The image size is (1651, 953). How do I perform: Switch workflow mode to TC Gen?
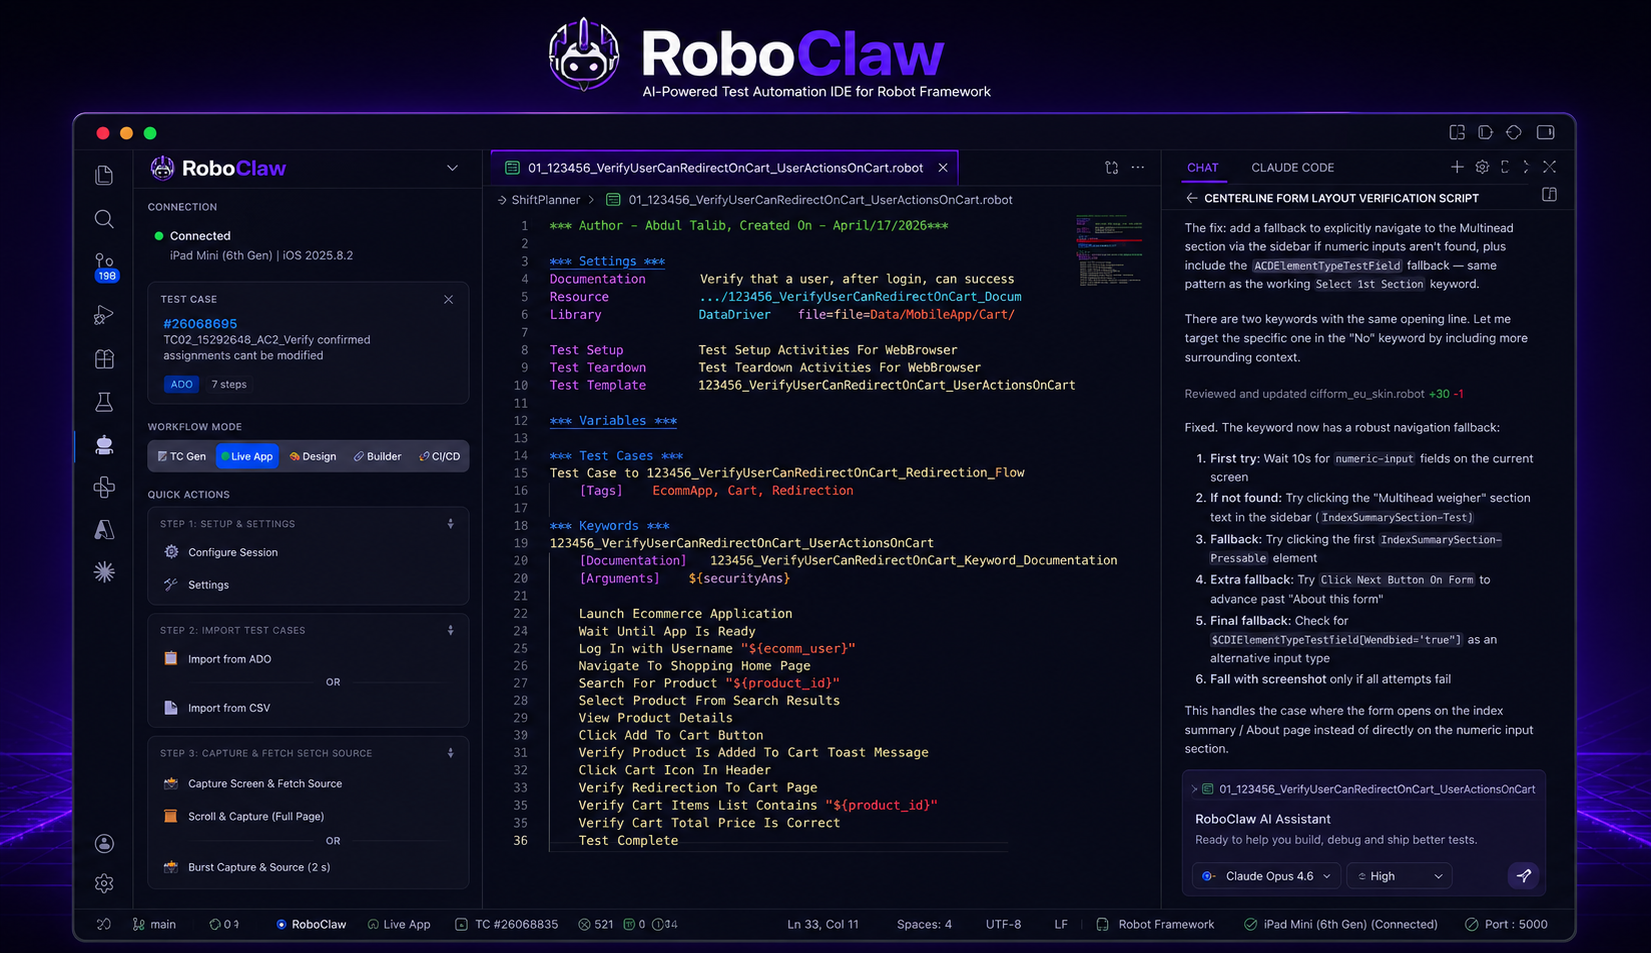click(181, 456)
